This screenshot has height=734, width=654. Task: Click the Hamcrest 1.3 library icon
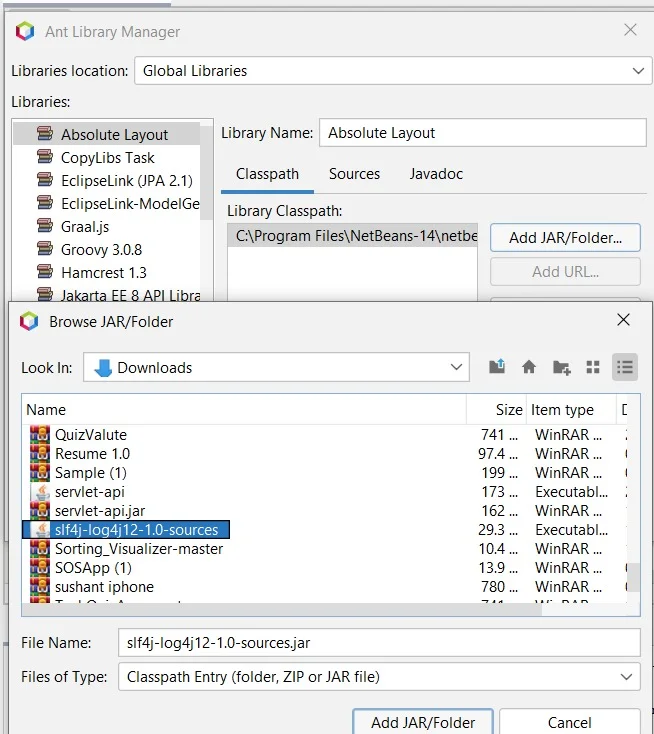[45, 272]
